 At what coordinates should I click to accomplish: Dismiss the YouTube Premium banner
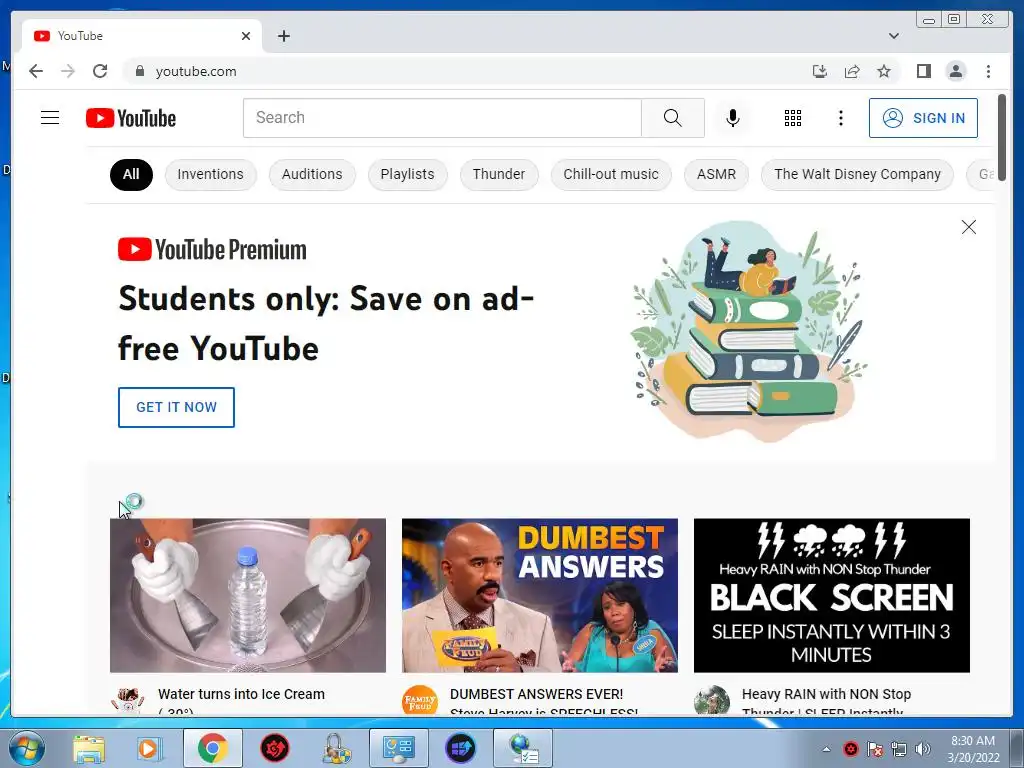[x=968, y=227]
